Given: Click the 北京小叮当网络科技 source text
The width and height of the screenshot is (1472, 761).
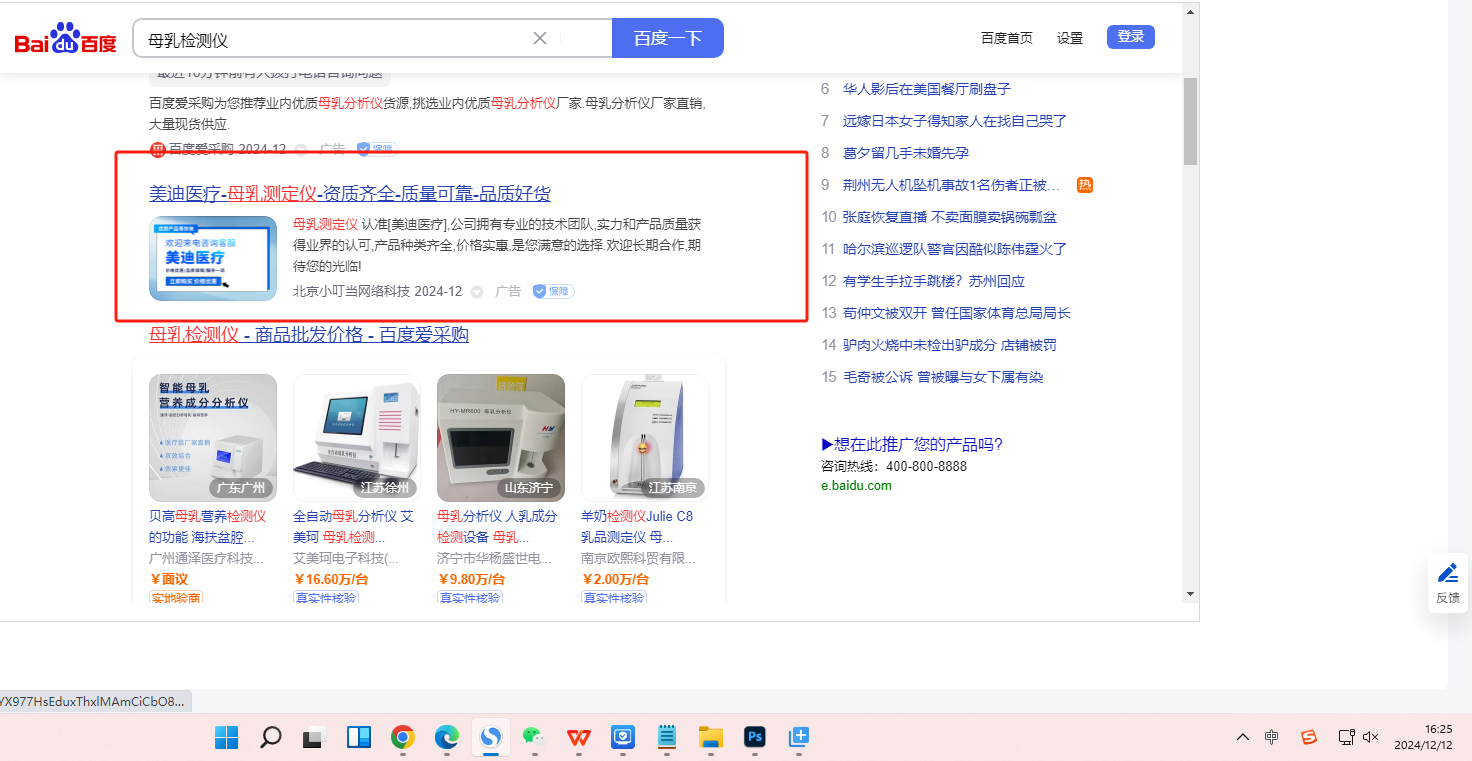Looking at the screenshot, I should click(351, 291).
